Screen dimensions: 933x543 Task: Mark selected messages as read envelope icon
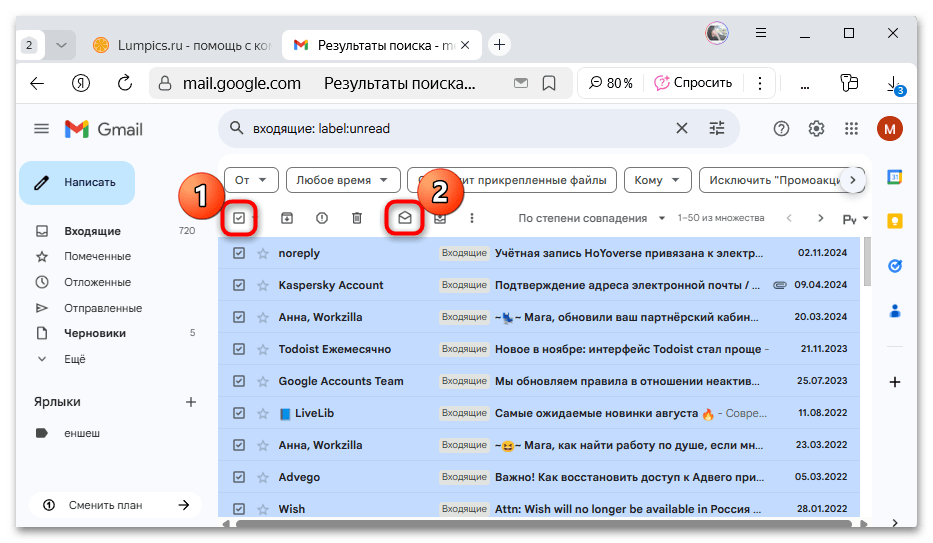(405, 218)
